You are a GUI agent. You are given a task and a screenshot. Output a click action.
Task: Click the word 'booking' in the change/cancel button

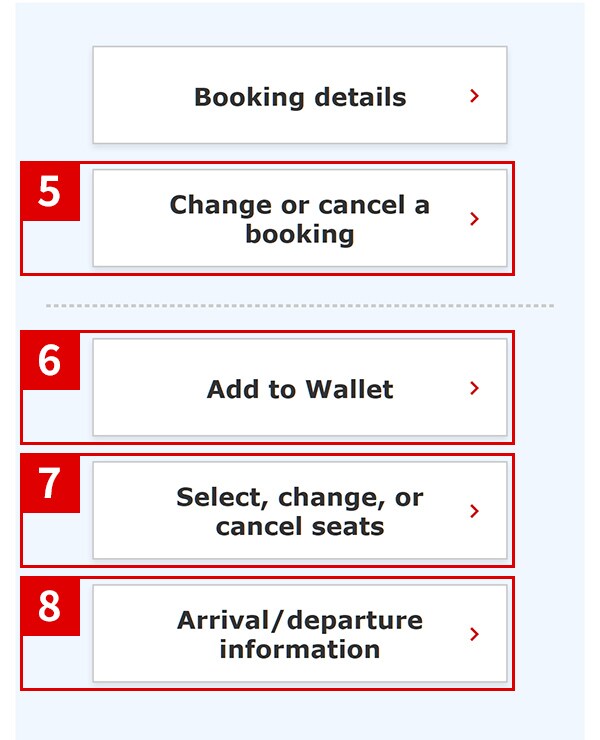pyautogui.click(x=300, y=235)
